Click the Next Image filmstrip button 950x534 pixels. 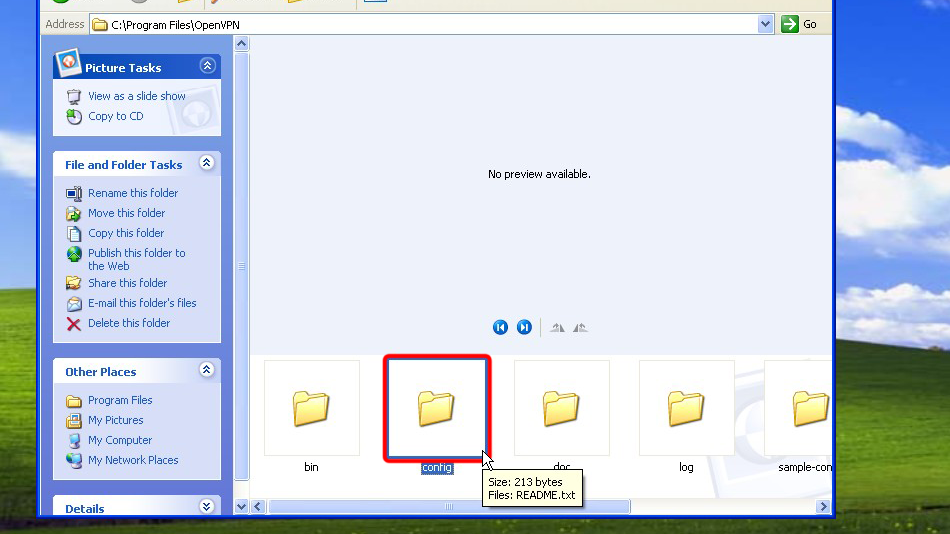524,327
